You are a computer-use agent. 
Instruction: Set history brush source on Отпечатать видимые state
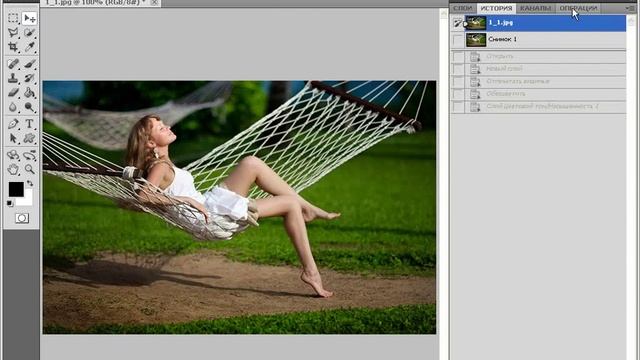pos(458,82)
